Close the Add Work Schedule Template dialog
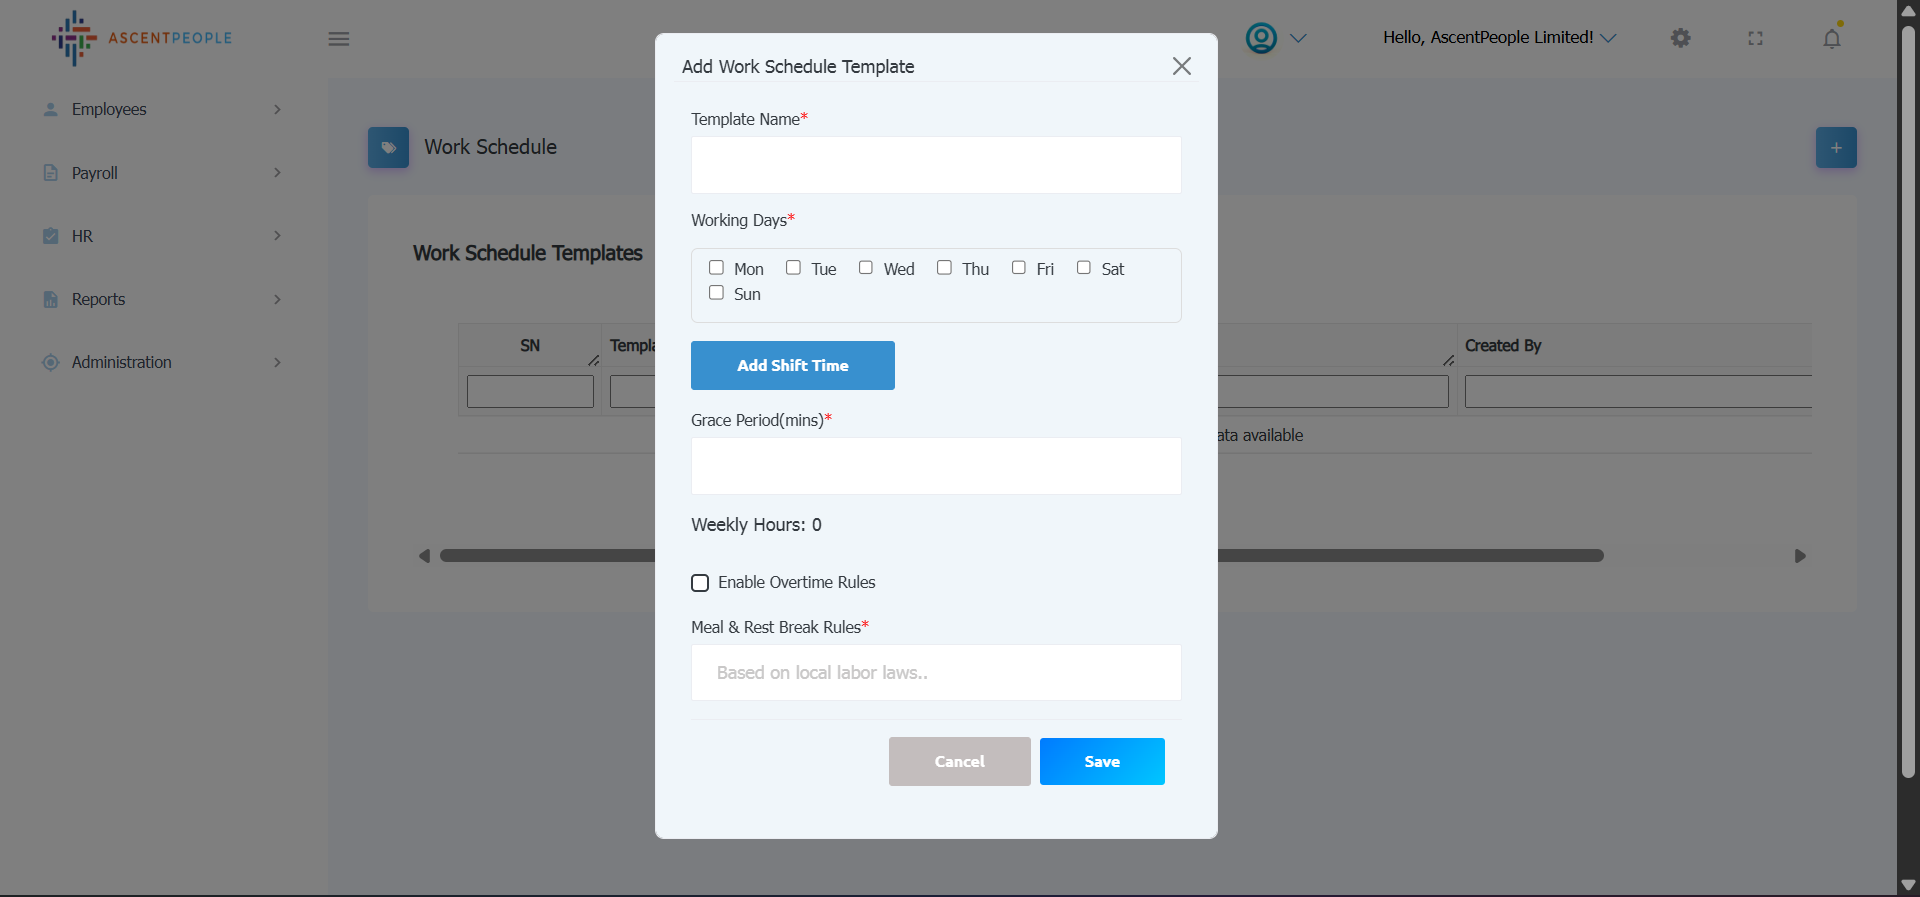1920x897 pixels. coord(1181,66)
